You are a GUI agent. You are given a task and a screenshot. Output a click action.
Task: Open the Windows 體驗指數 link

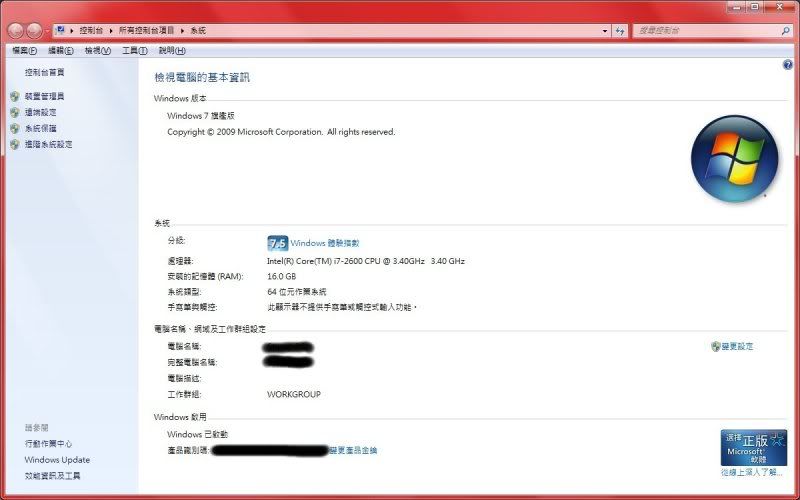[x=324, y=243]
